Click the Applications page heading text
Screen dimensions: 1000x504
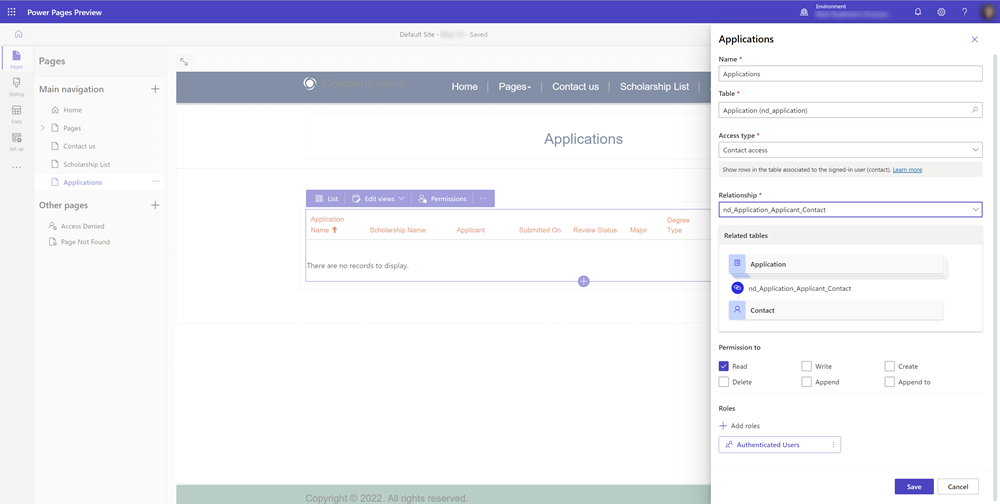click(x=583, y=138)
